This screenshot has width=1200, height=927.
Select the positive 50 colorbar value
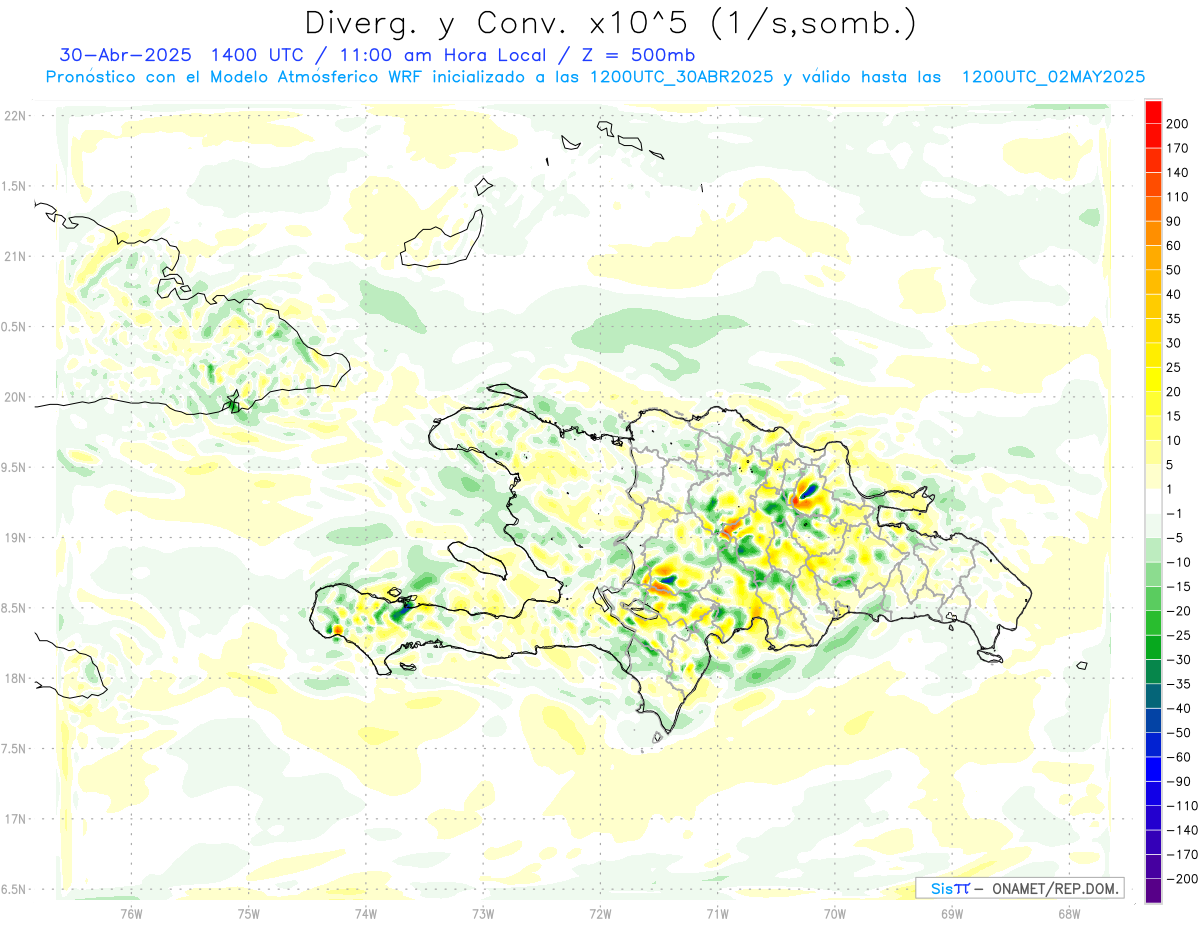coord(1174,270)
